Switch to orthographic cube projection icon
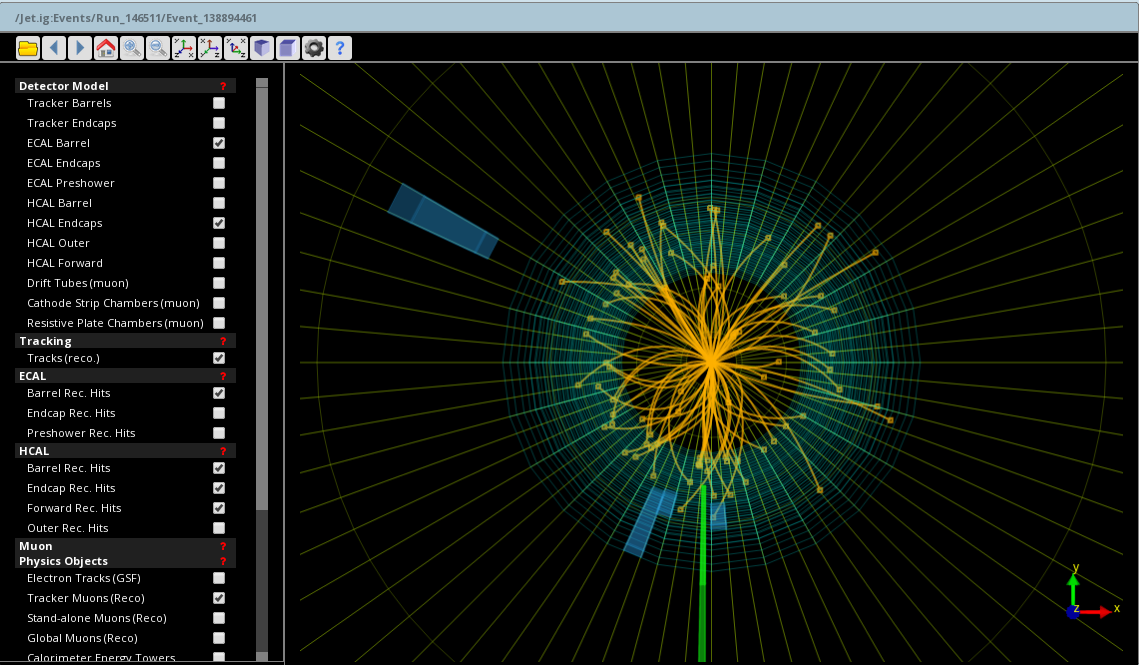 click(x=288, y=48)
